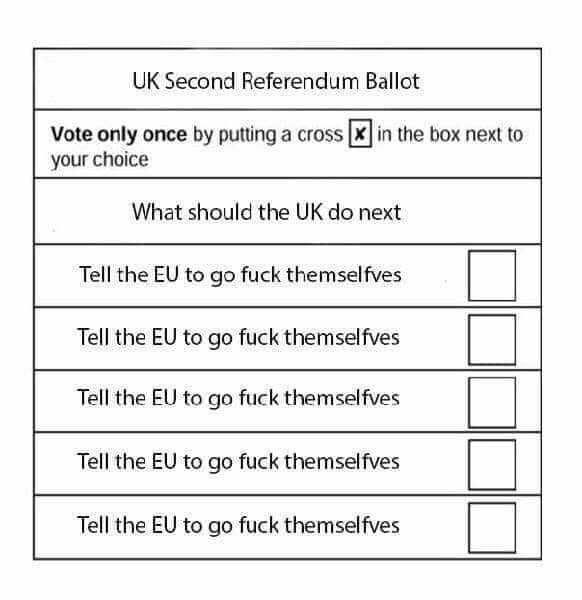Select the text of the third ballot option
582x600 pixels.
click(x=238, y=398)
